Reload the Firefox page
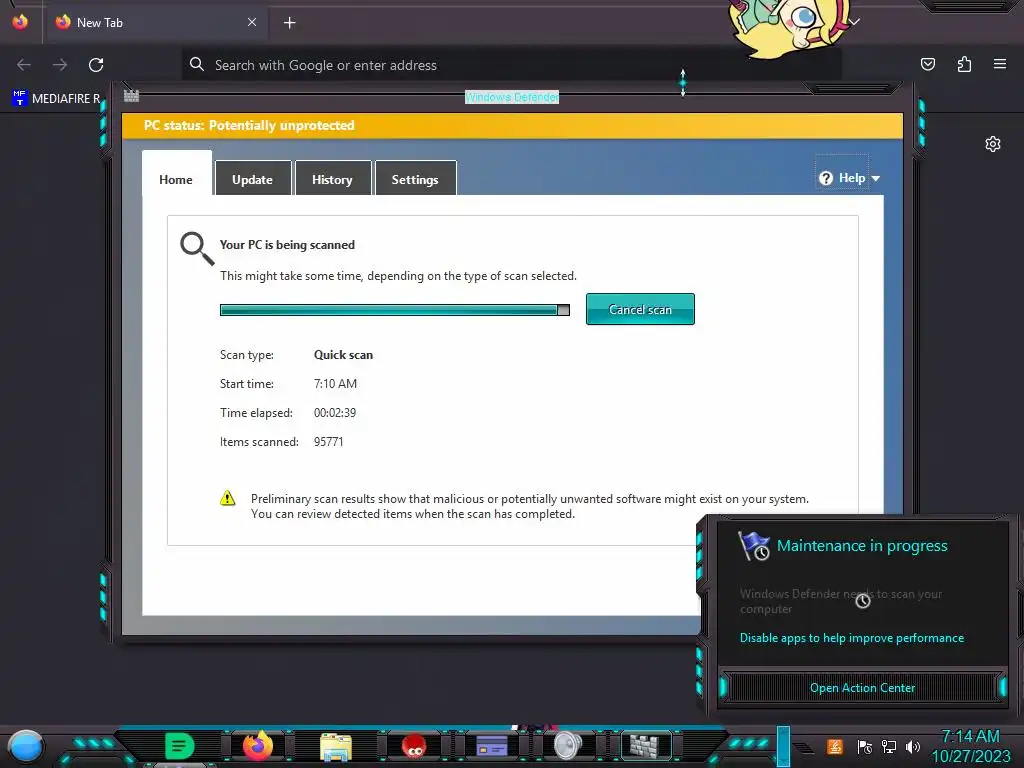This screenshot has height=768, width=1024. 96,65
